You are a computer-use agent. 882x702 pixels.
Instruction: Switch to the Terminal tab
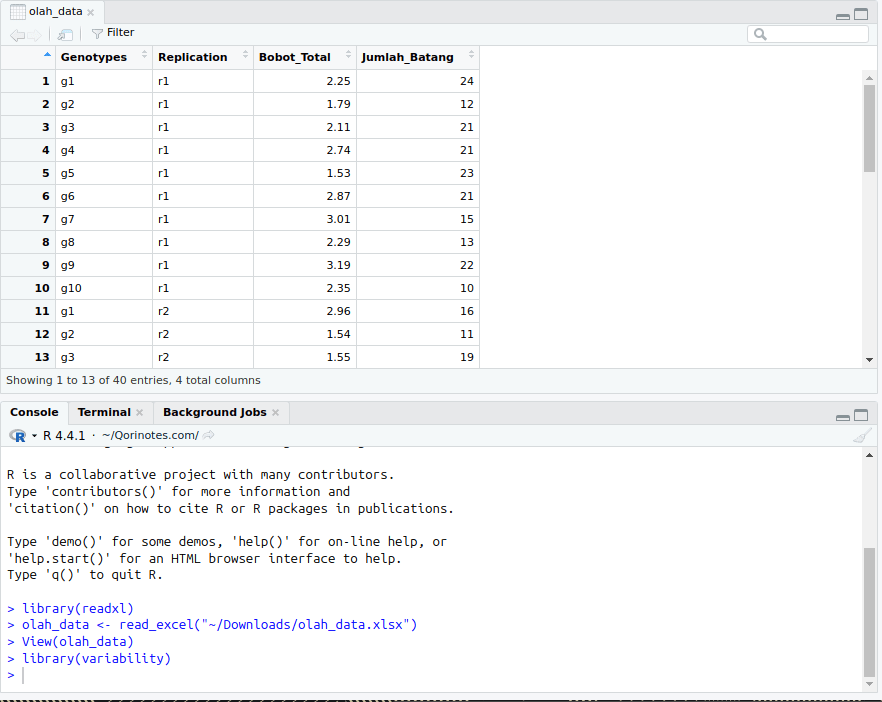(x=104, y=412)
